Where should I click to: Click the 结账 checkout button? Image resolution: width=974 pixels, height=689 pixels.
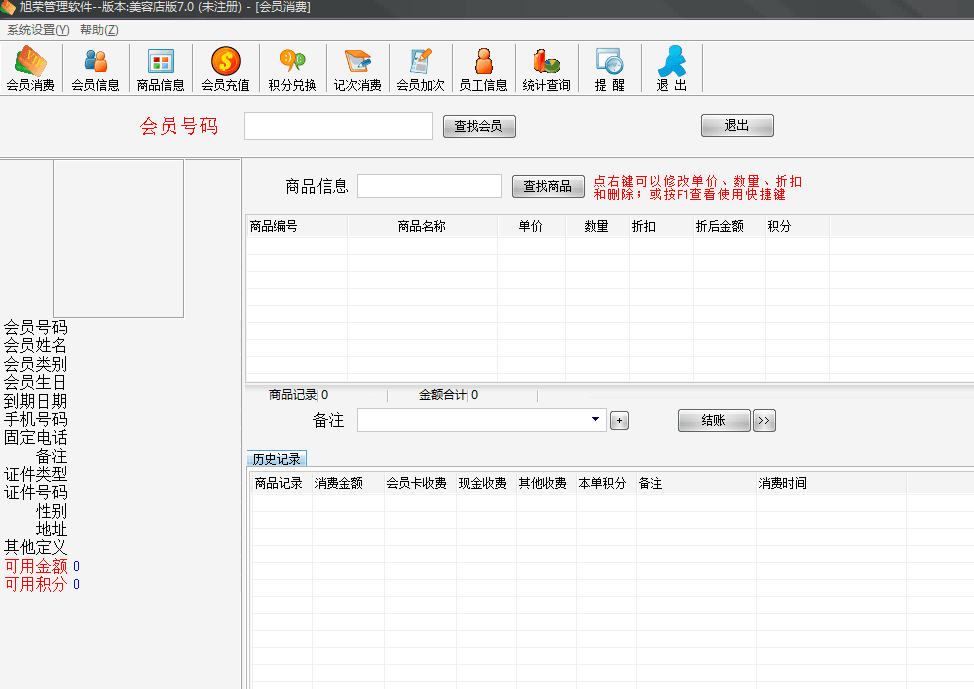[x=713, y=421]
